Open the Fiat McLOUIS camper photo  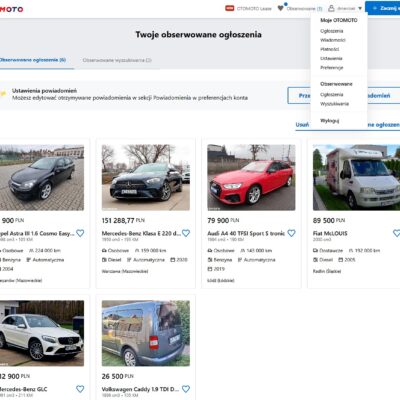[356, 177]
